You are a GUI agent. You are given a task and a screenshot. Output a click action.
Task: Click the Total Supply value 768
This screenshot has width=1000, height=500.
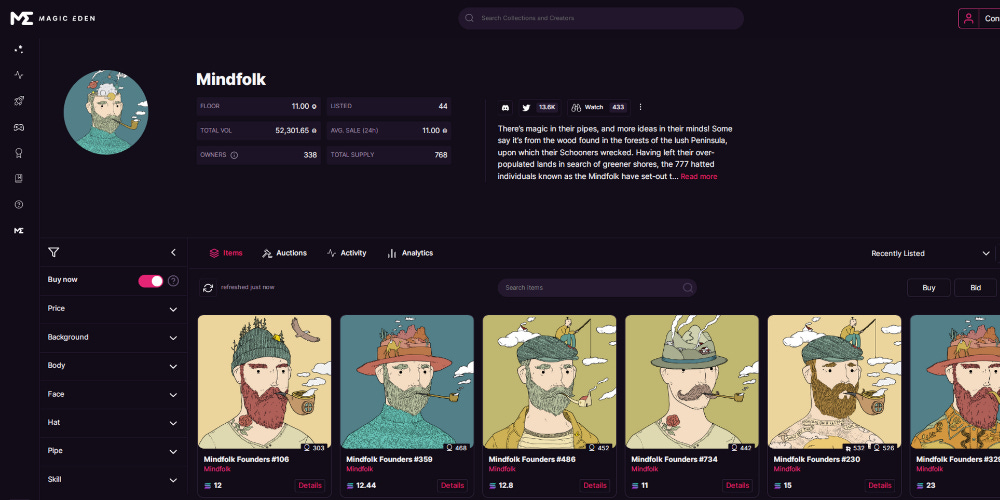(441, 155)
